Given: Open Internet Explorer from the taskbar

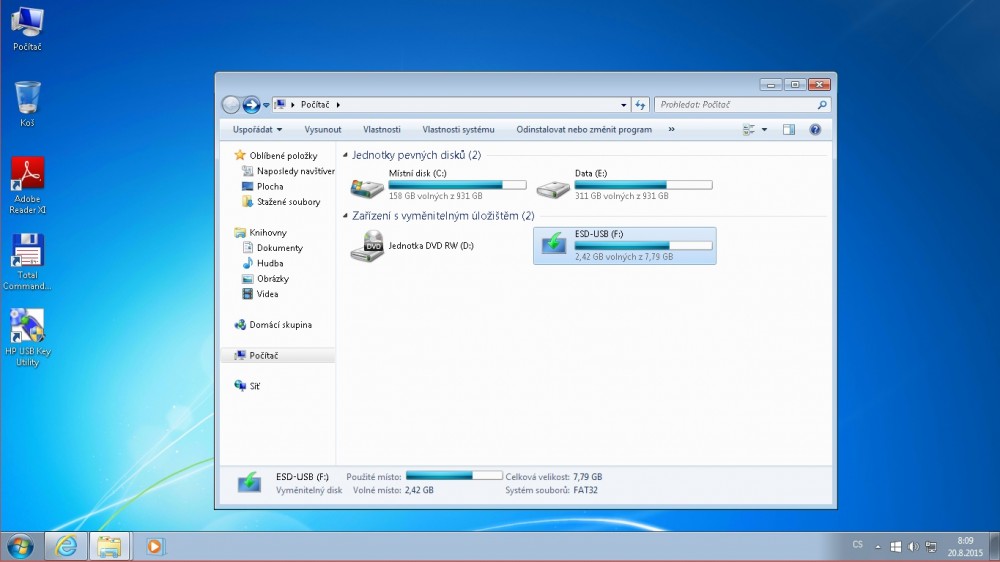Looking at the screenshot, I should coord(67,546).
